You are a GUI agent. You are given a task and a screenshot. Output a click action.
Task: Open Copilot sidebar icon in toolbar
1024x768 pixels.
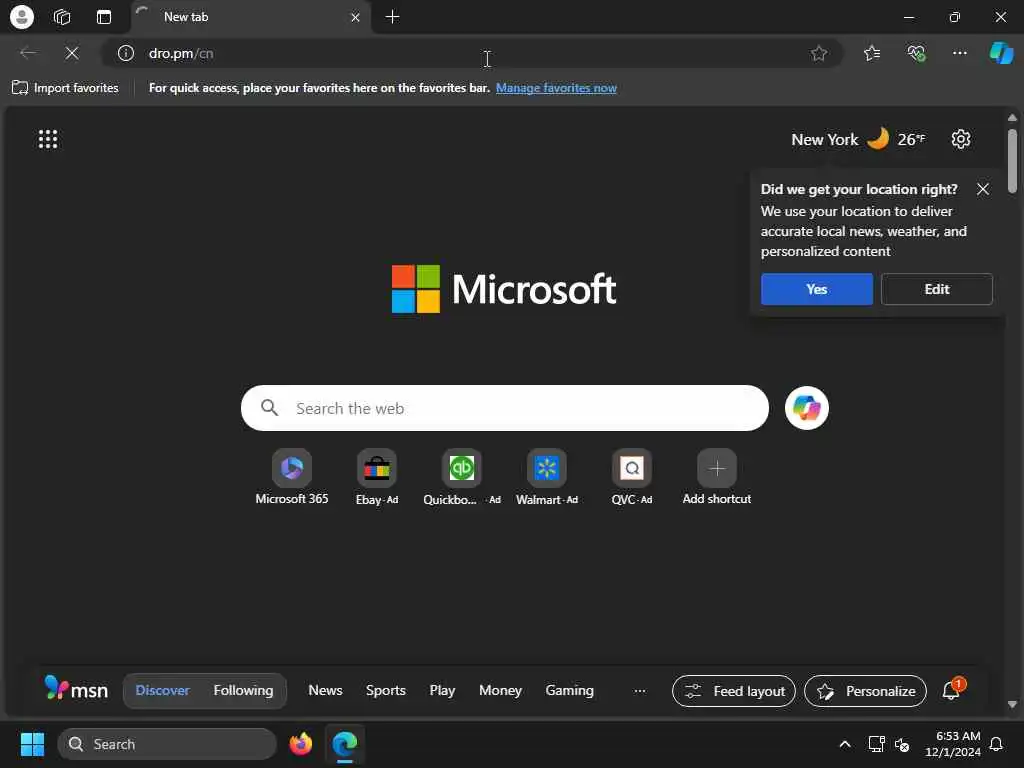click(1001, 53)
